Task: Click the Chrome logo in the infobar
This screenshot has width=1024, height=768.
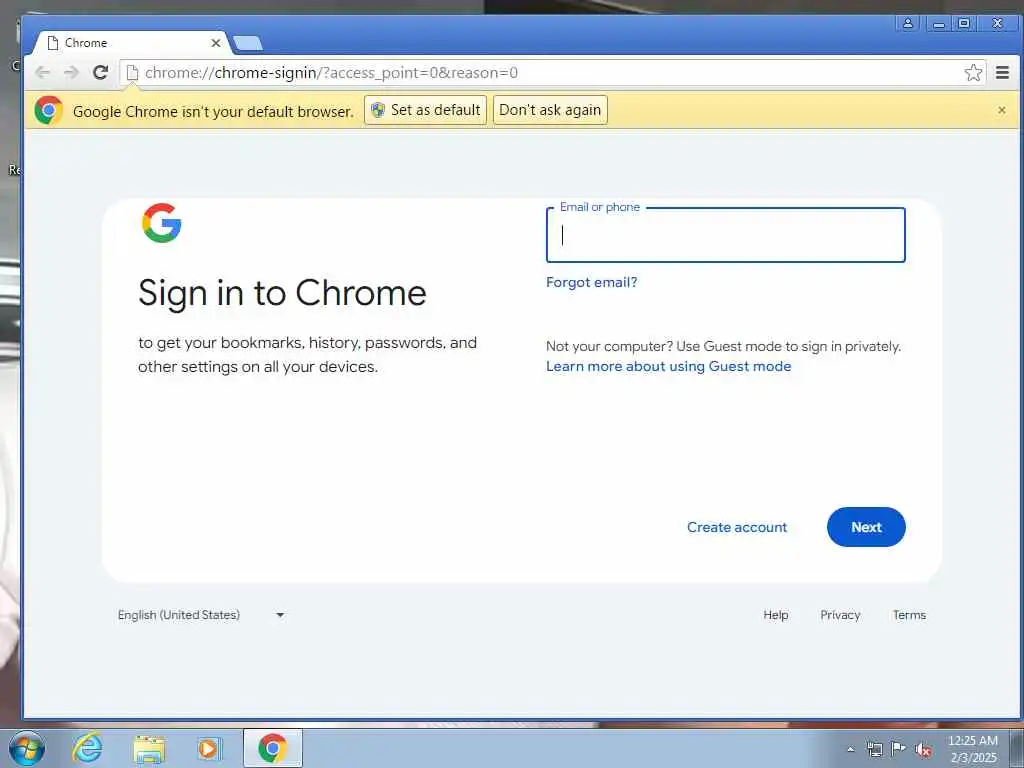Action: tap(48, 110)
